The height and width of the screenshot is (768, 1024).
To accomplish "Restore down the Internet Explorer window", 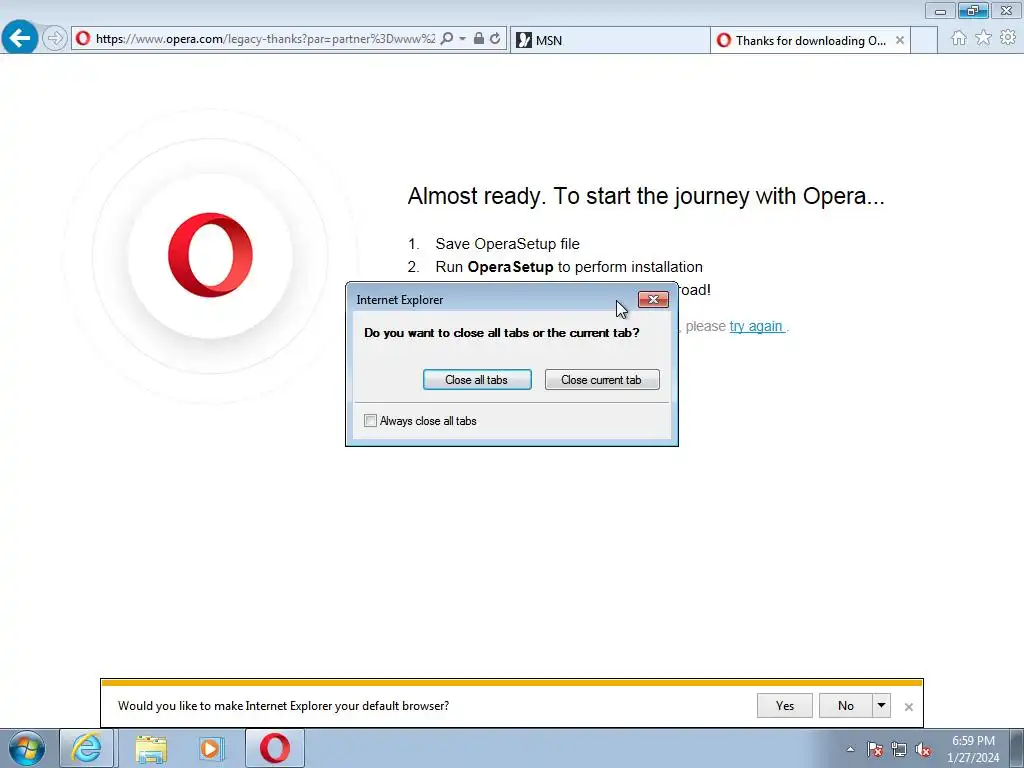I will (973, 10).
